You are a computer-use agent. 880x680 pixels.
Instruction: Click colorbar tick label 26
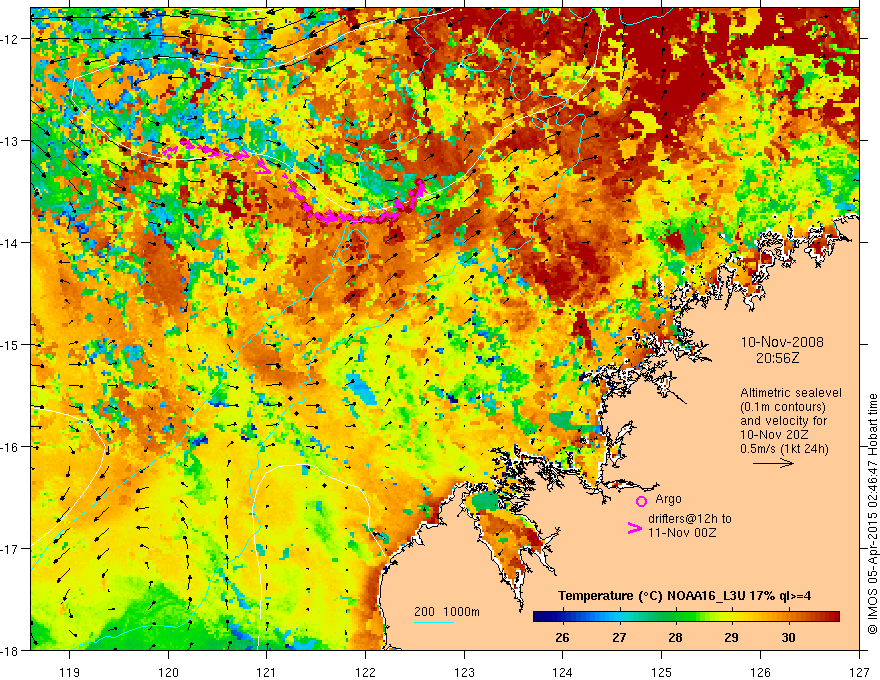(562, 638)
